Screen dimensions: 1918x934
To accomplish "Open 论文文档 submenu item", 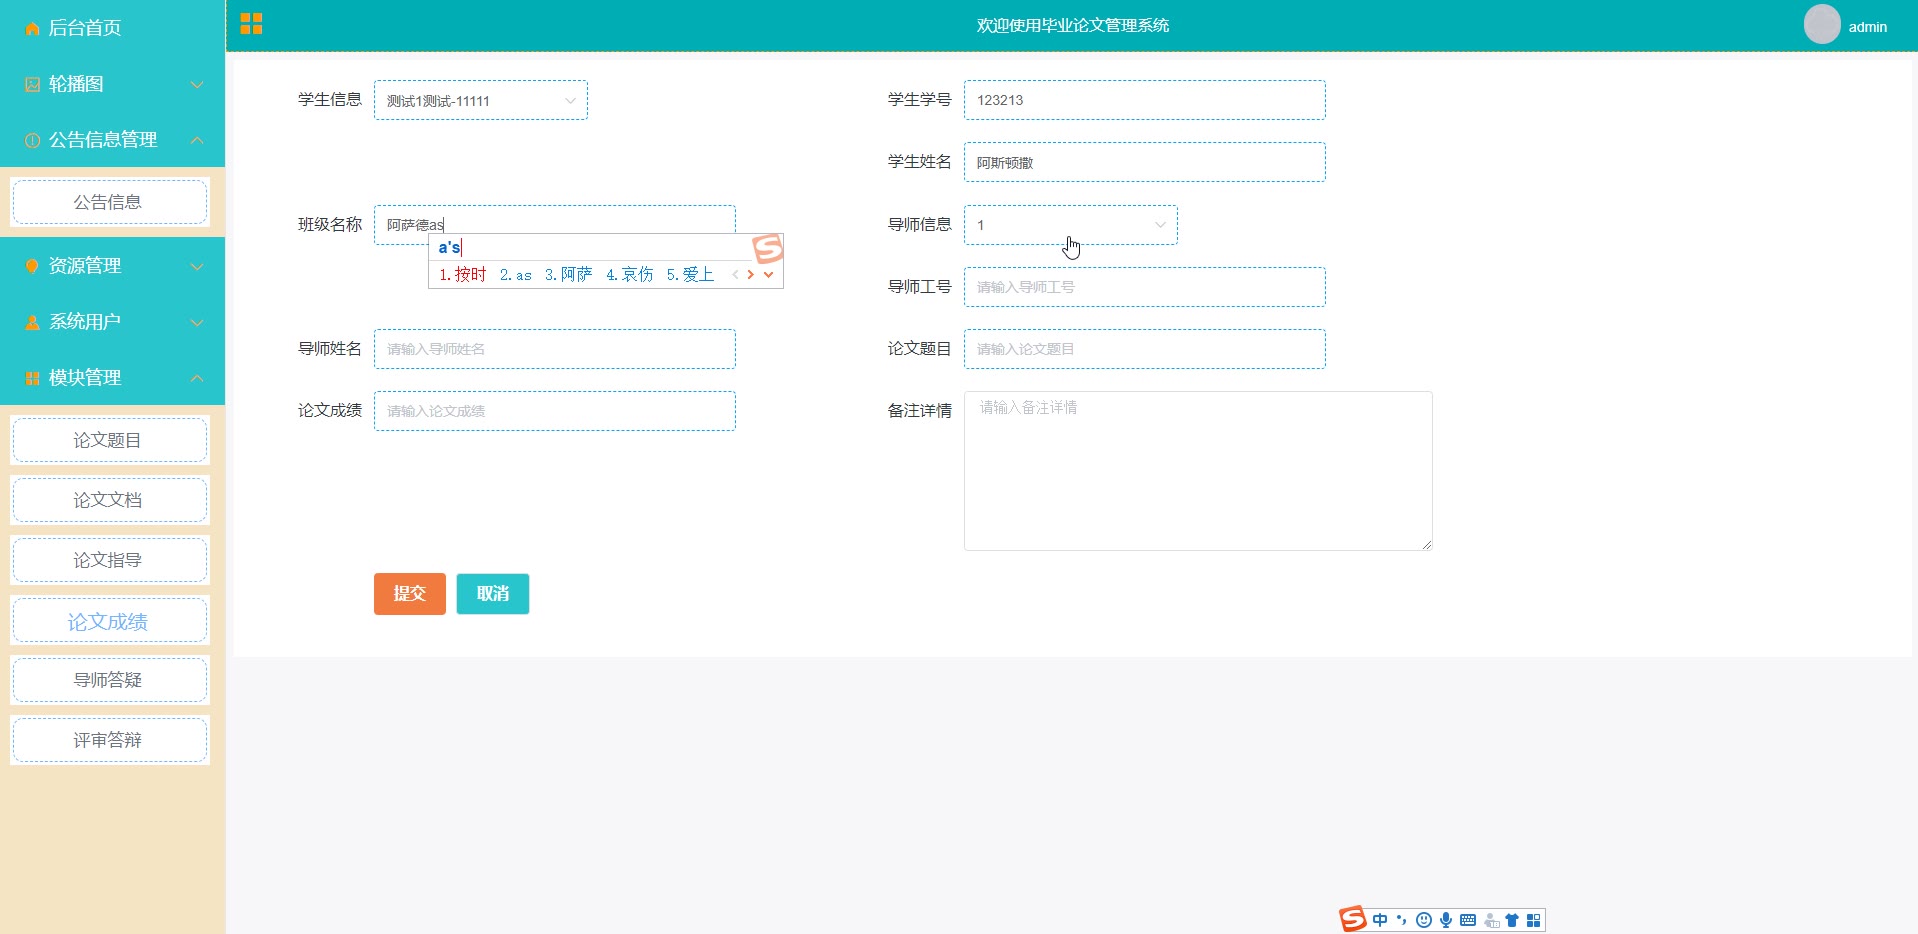I will point(109,500).
